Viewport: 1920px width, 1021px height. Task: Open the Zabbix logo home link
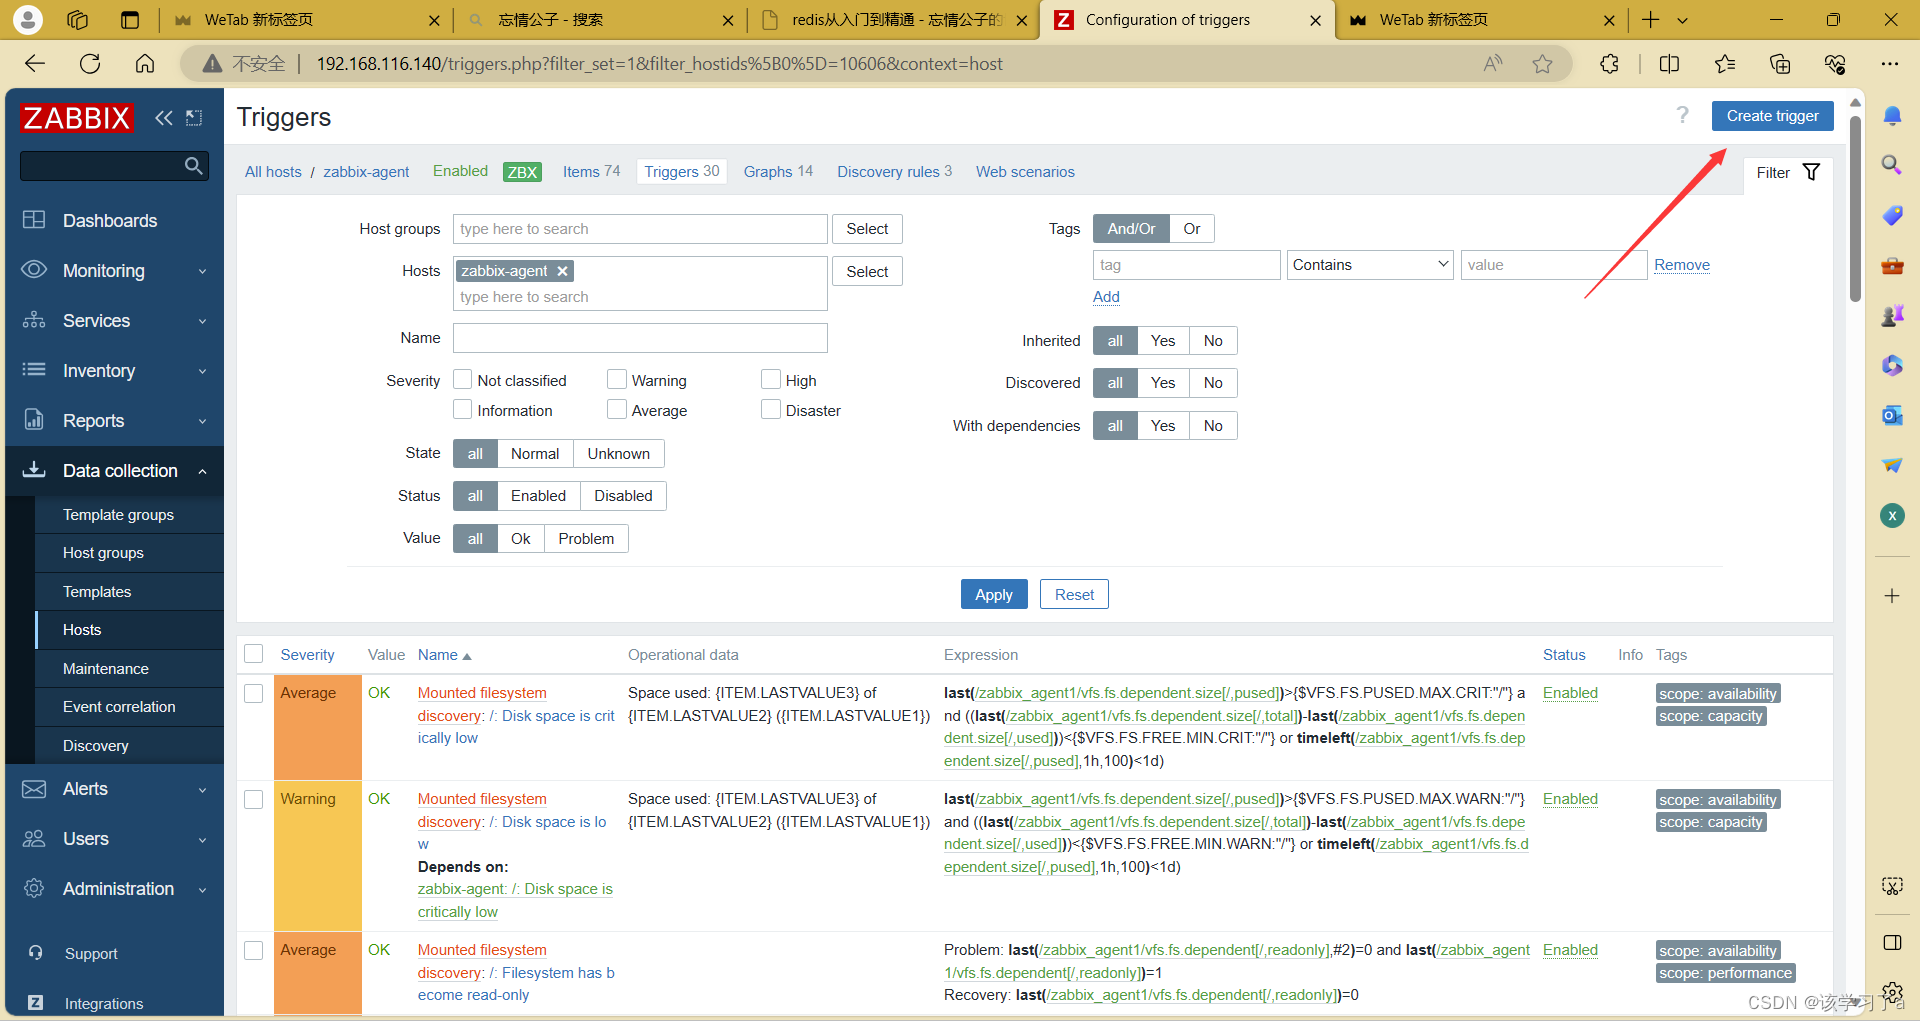coord(77,118)
